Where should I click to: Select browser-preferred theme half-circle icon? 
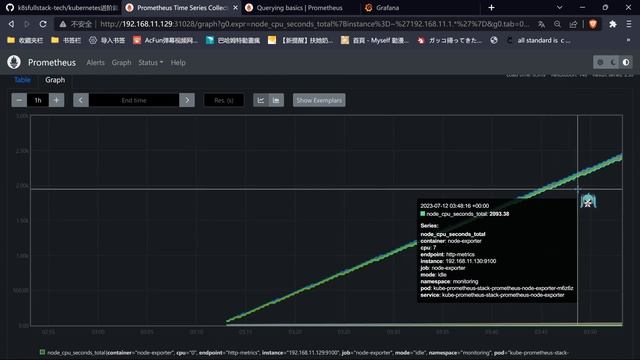click(626, 62)
